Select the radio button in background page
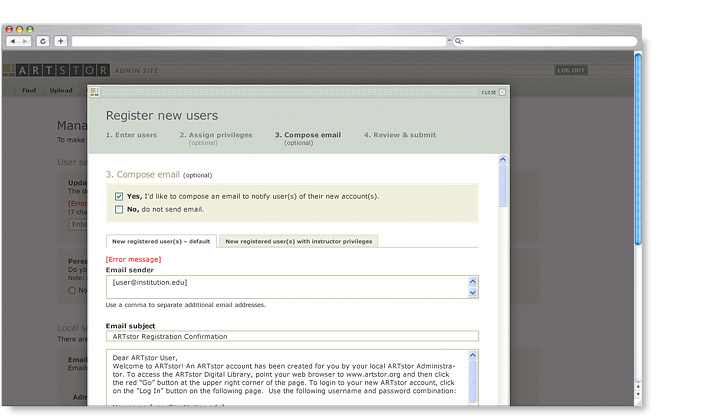This screenshot has width=715, height=420. (72, 290)
